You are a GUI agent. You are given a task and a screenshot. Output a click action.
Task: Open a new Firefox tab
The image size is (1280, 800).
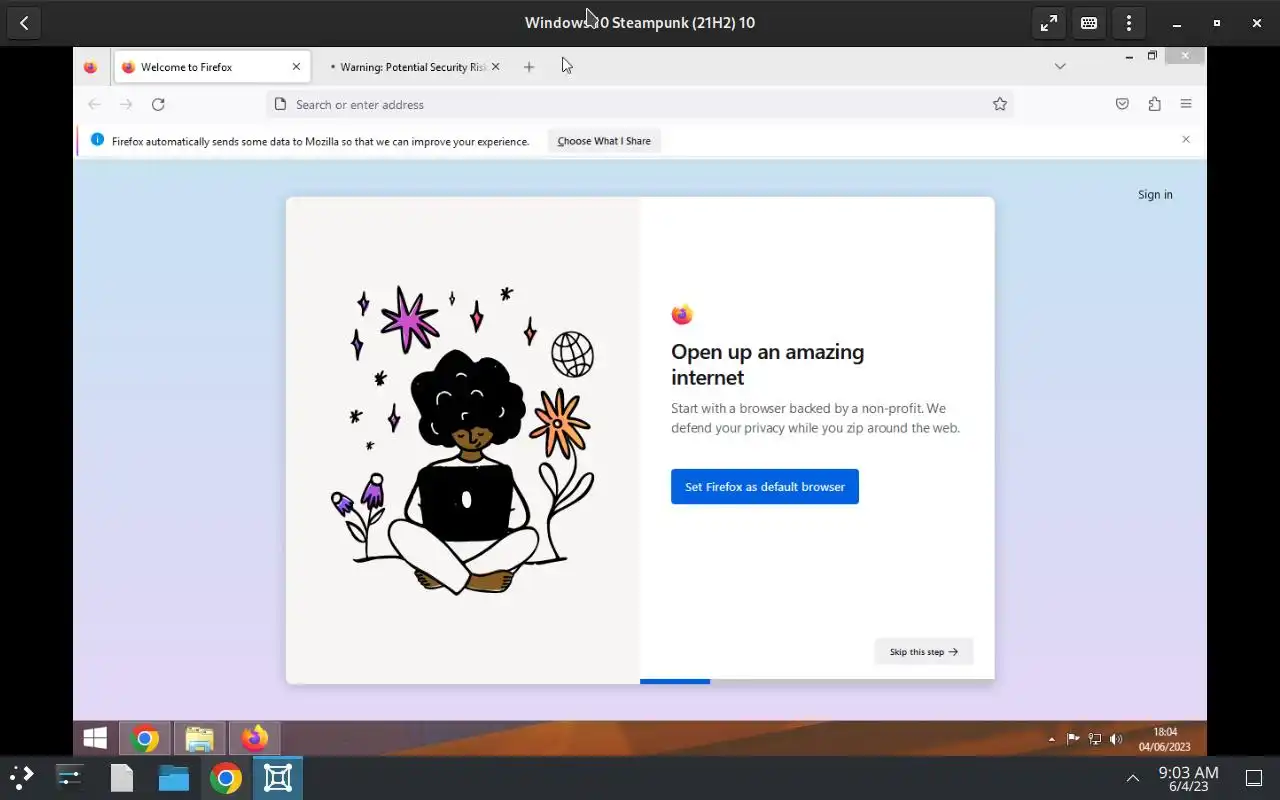pyautogui.click(x=529, y=67)
